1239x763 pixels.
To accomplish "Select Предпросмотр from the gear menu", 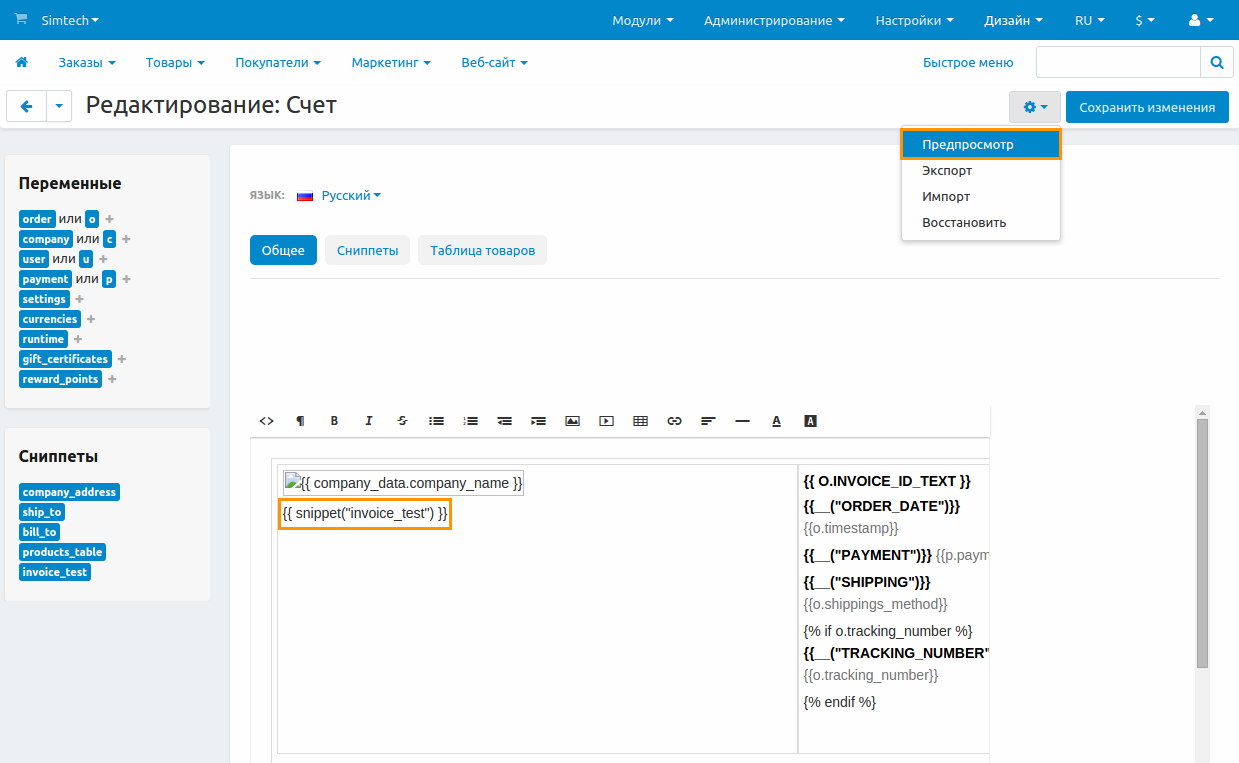I will 968,145.
